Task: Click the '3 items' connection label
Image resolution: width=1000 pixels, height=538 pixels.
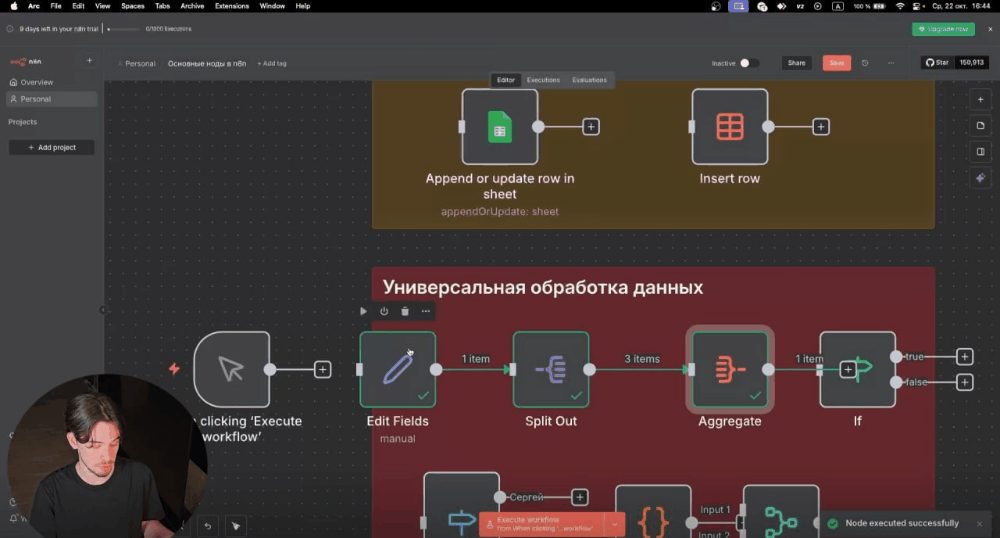Action: click(x=642, y=359)
